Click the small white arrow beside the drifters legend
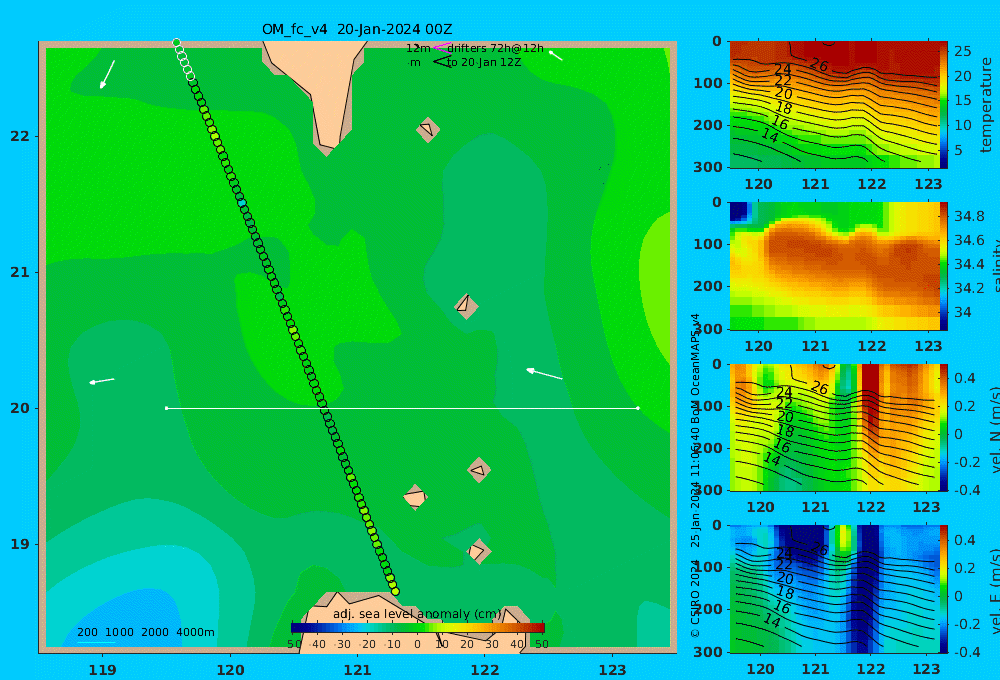This screenshot has height=680, width=1000. click(x=555, y=55)
